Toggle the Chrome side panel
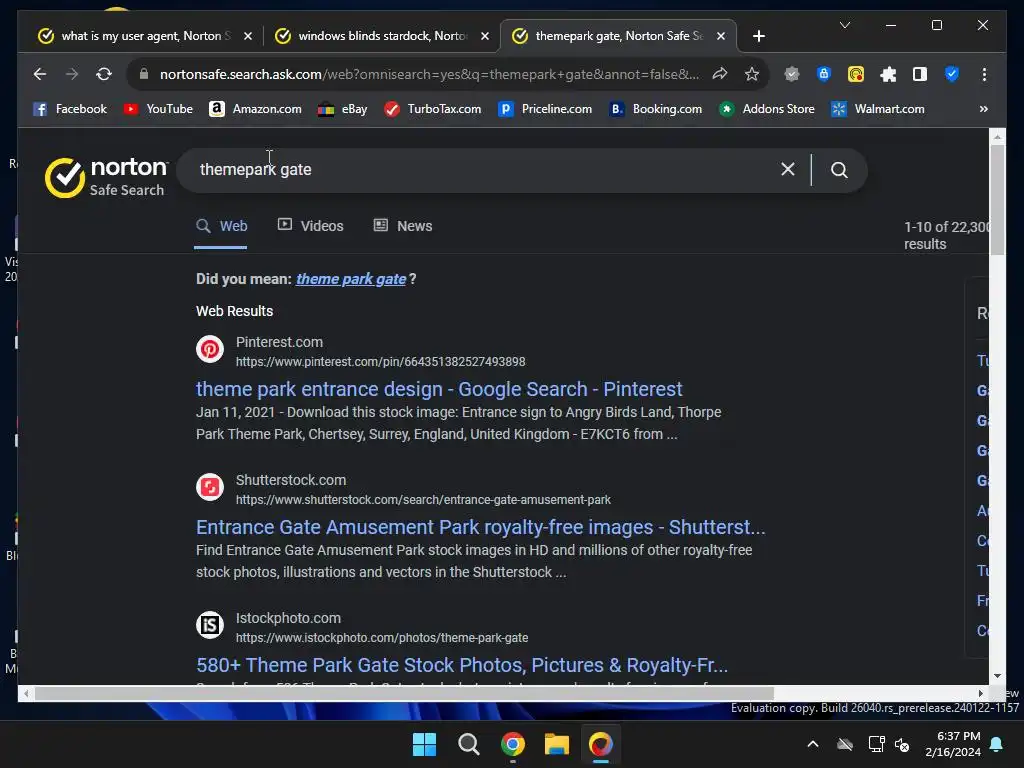The height and width of the screenshot is (768, 1024). click(x=920, y=74)
